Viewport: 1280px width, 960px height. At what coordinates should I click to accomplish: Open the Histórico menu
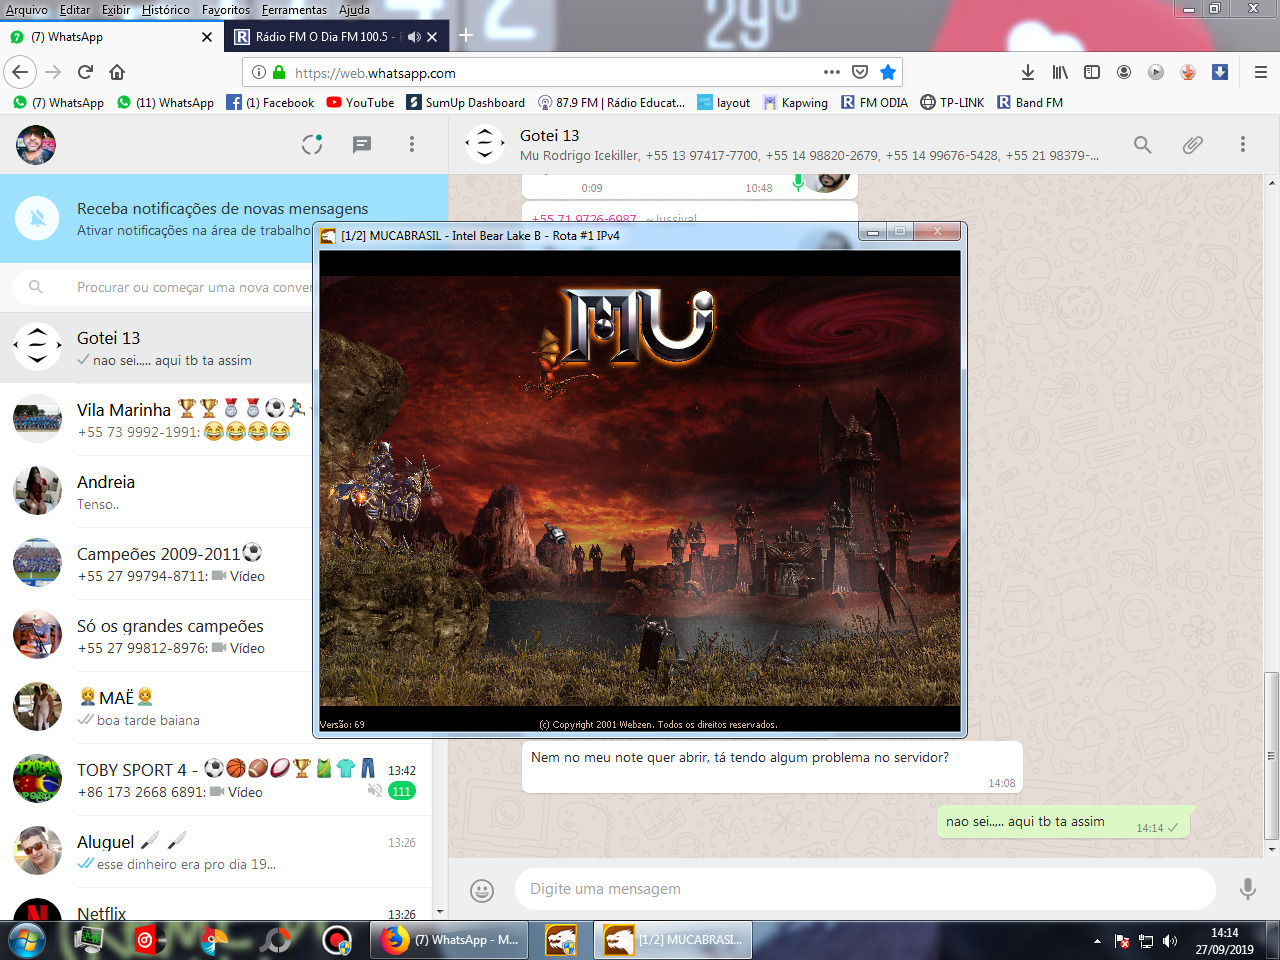165,10
